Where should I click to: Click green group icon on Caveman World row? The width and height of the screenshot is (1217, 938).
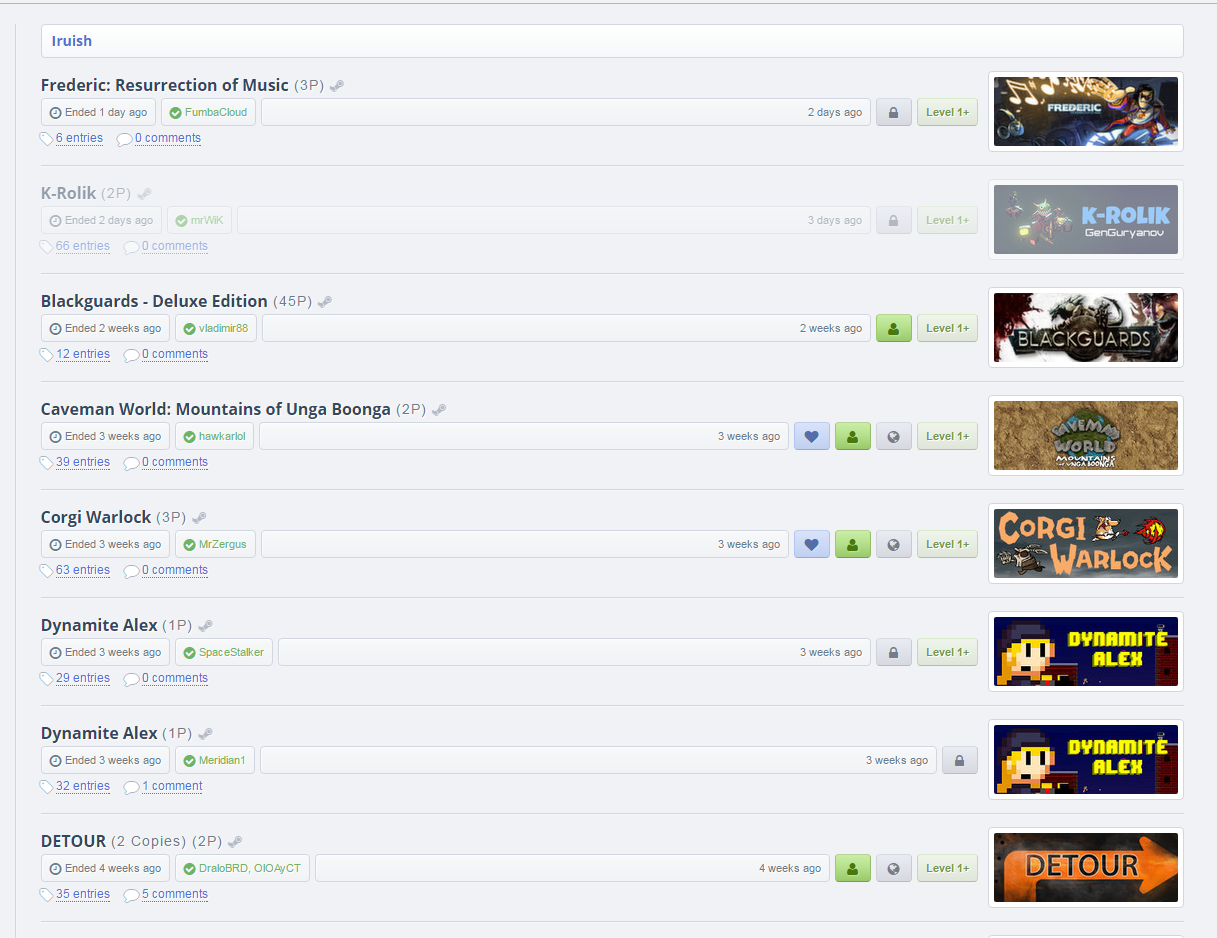[853, 436]
